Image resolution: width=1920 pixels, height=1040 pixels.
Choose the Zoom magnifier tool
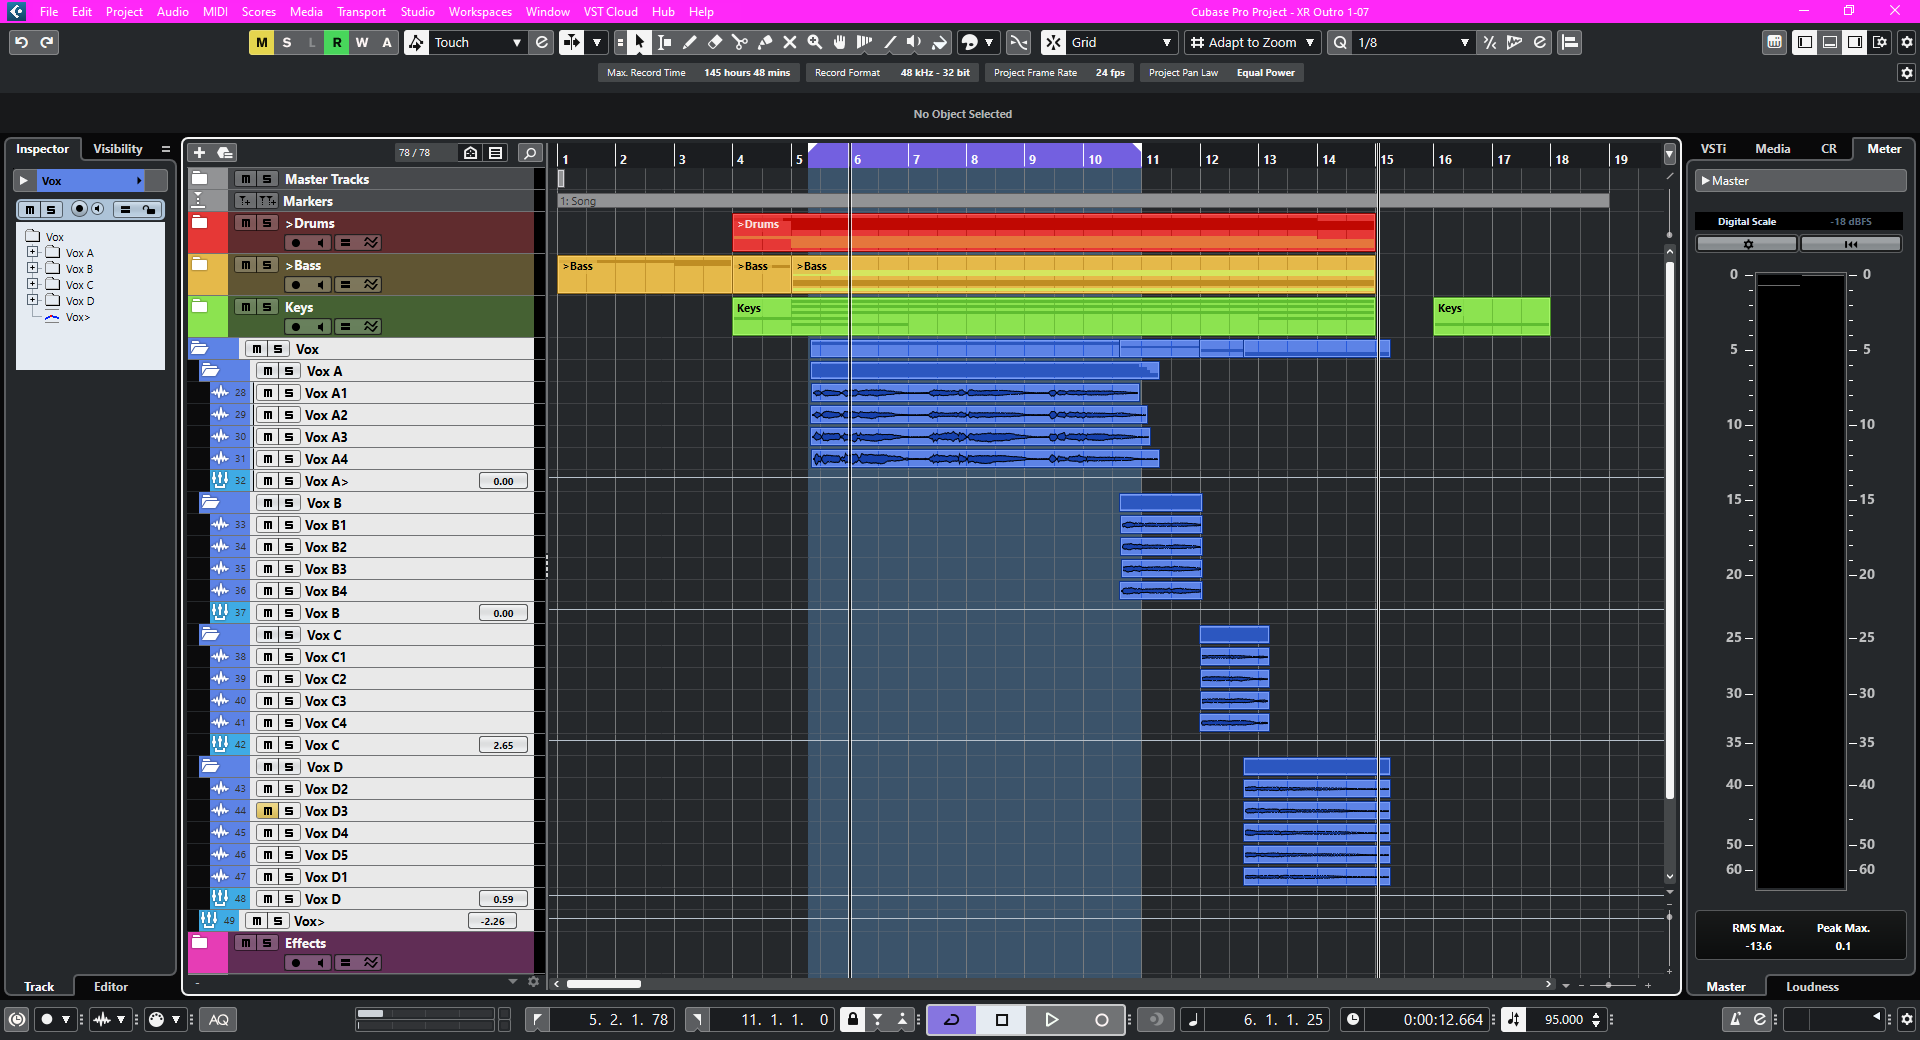point(814,42)
